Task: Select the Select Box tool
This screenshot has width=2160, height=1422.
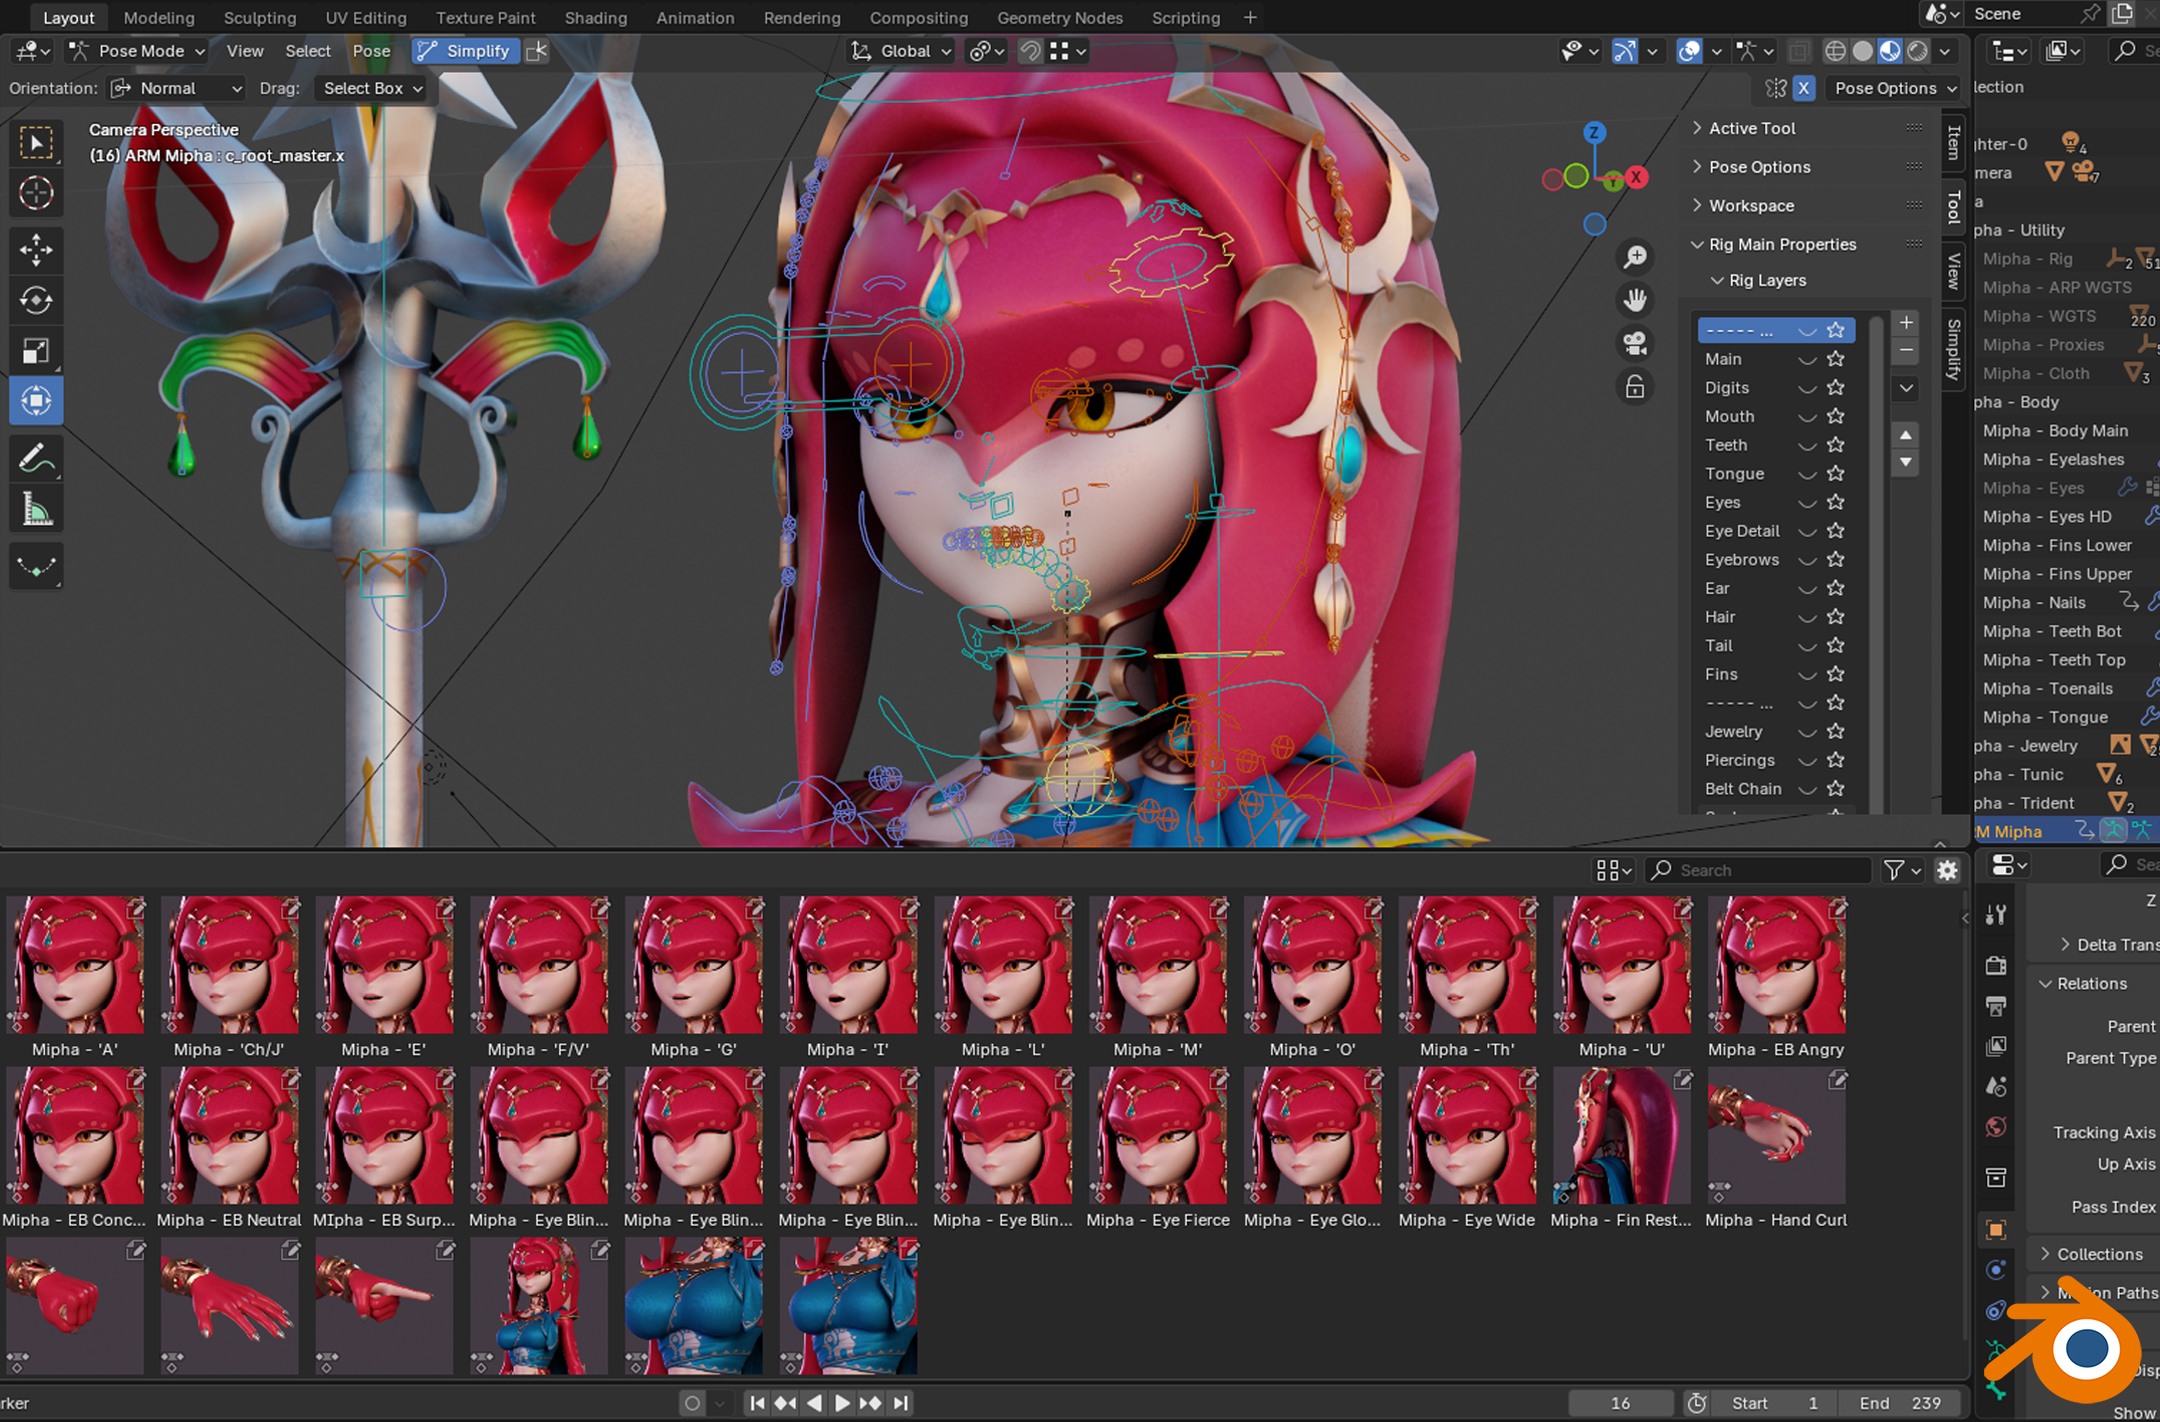Action: point(36,143)
